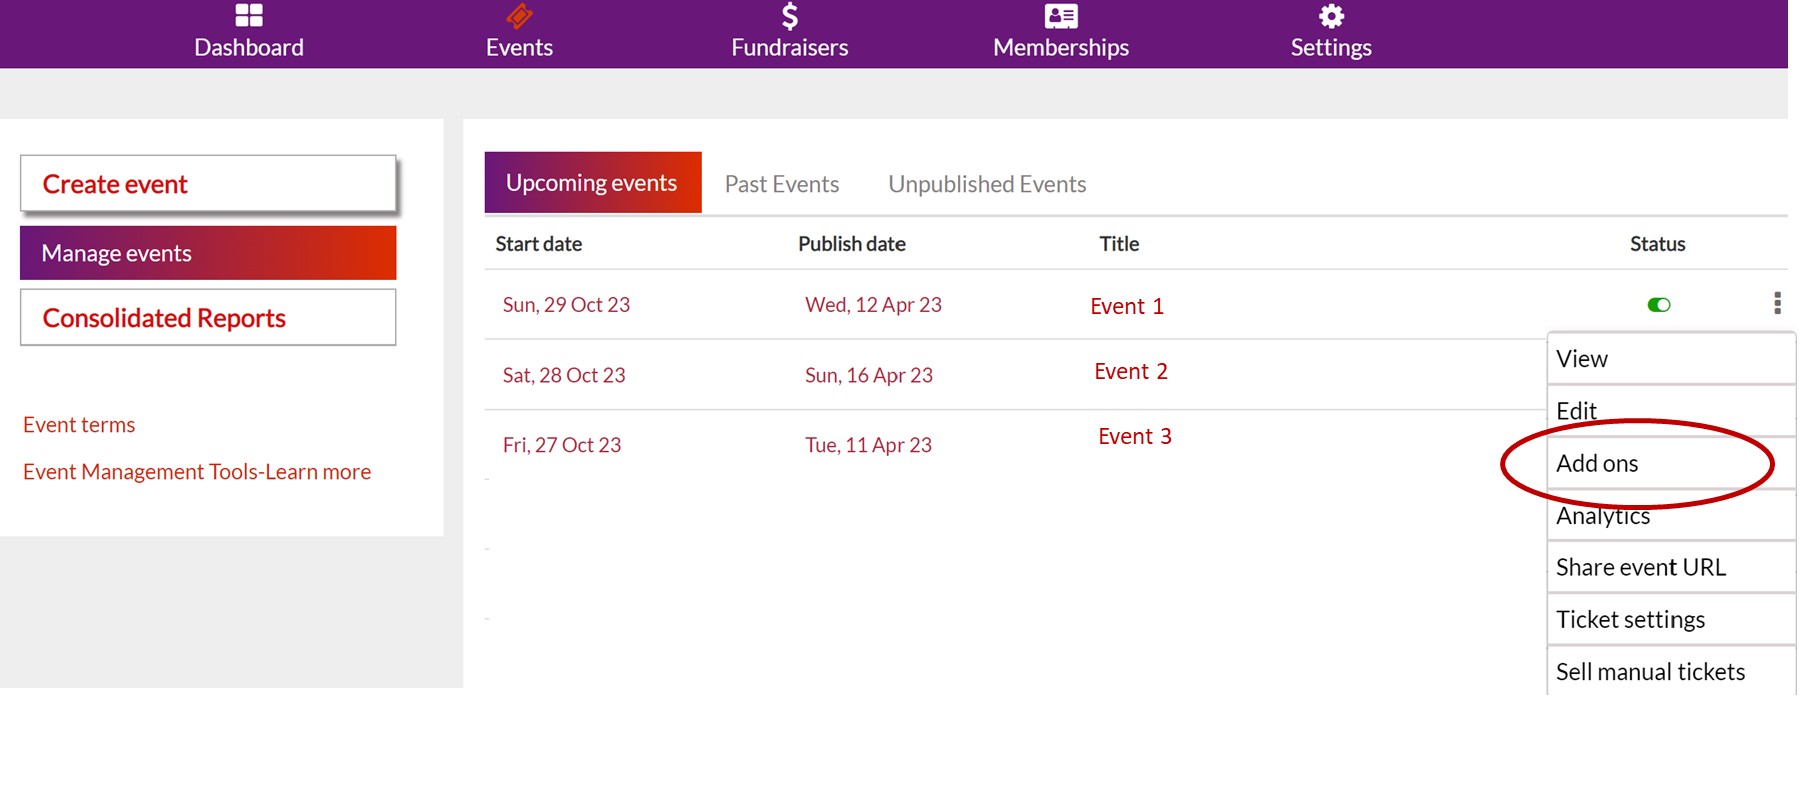Select Add ons in context menu
The width and height of the screenshot is (1818, 802).
pyautogui.click(x=1671, y=463)
